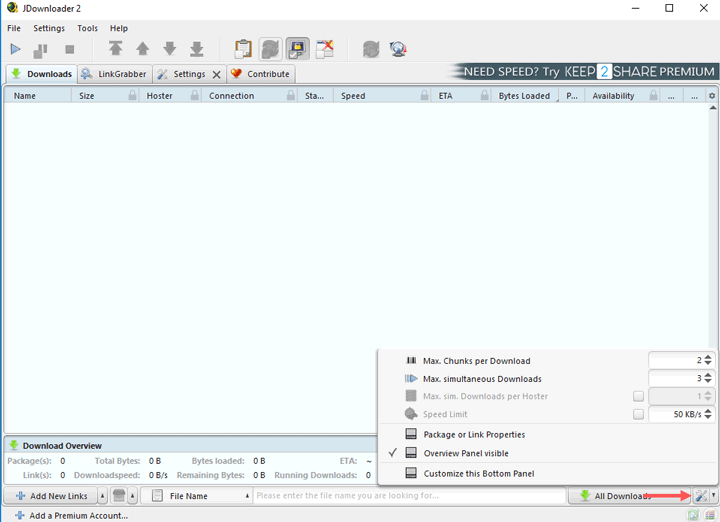Click the Download Overview green arrow icon
Viewport: 720px width, 522px height.
tap(14, 445)
